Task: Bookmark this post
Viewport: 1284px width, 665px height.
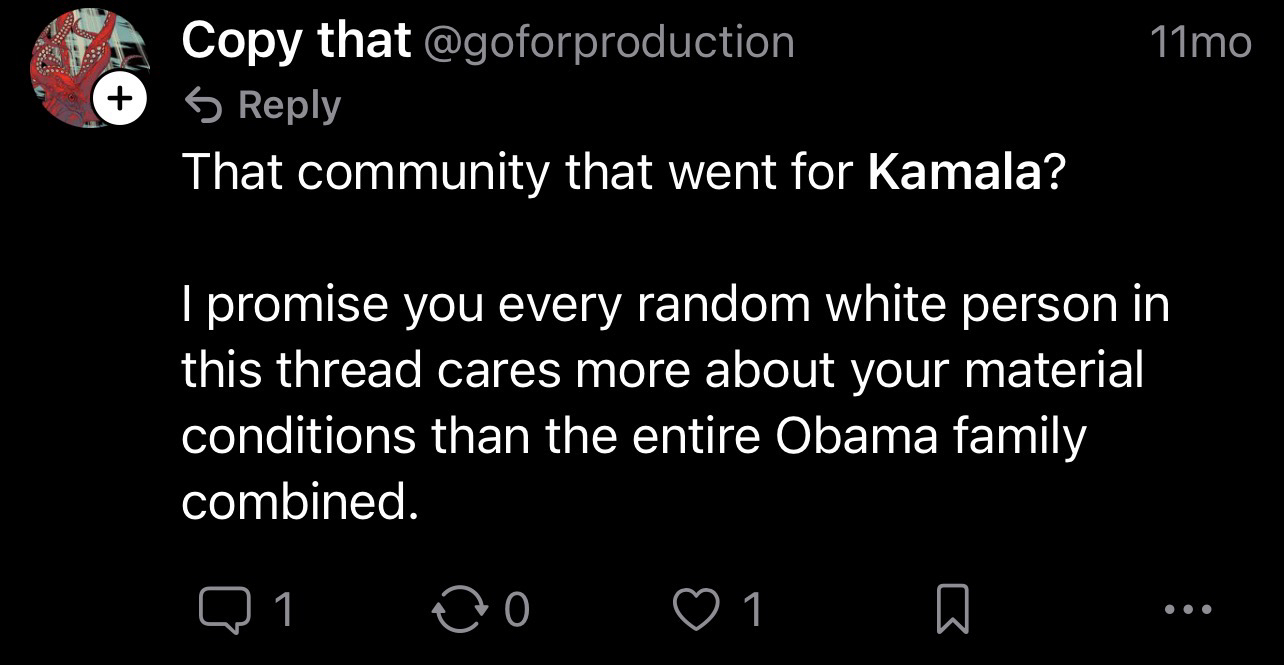Action: coord(952,609)
